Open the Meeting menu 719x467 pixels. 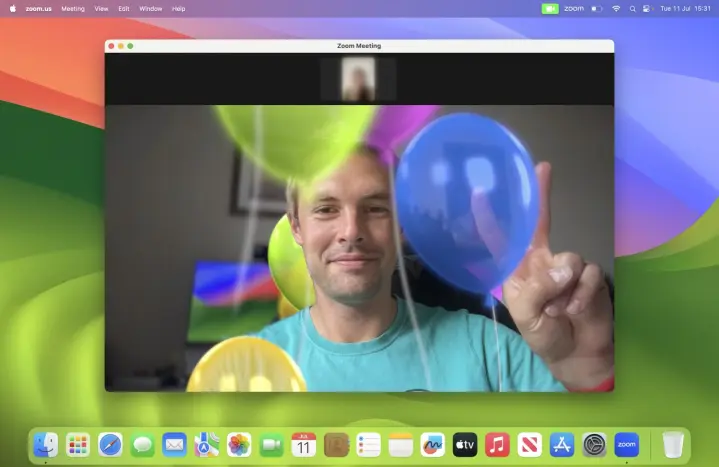pyautogui.click(x=73, y=9)
